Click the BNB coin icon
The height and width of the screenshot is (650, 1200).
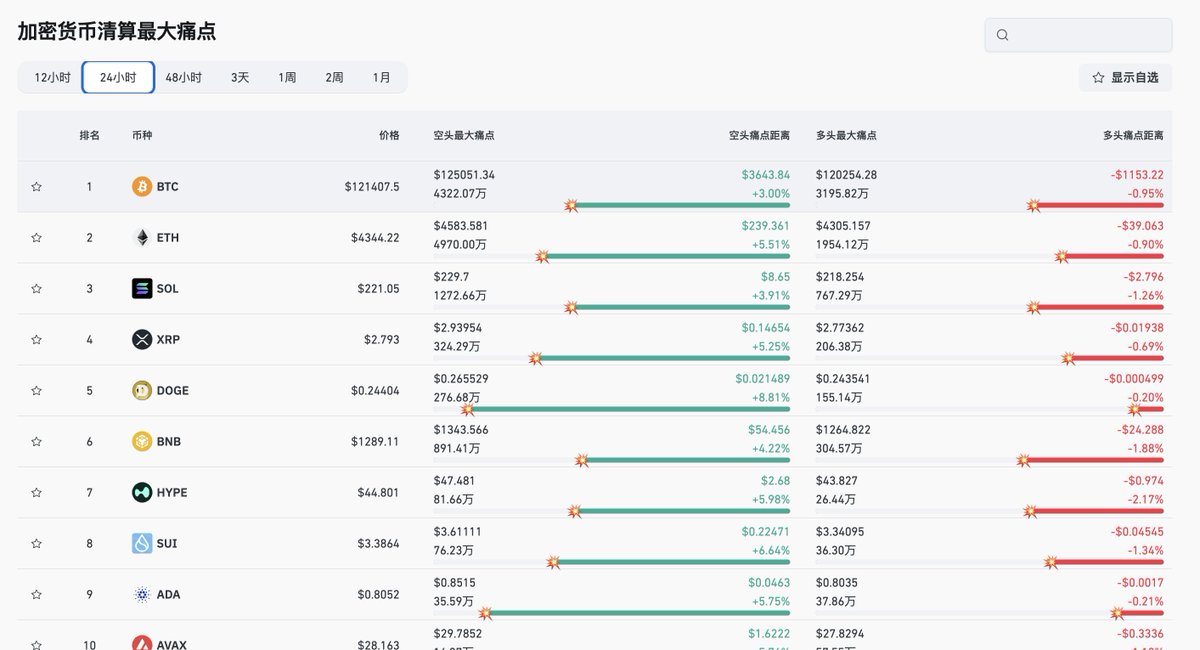pyautogui.click(x=142, y=442)
